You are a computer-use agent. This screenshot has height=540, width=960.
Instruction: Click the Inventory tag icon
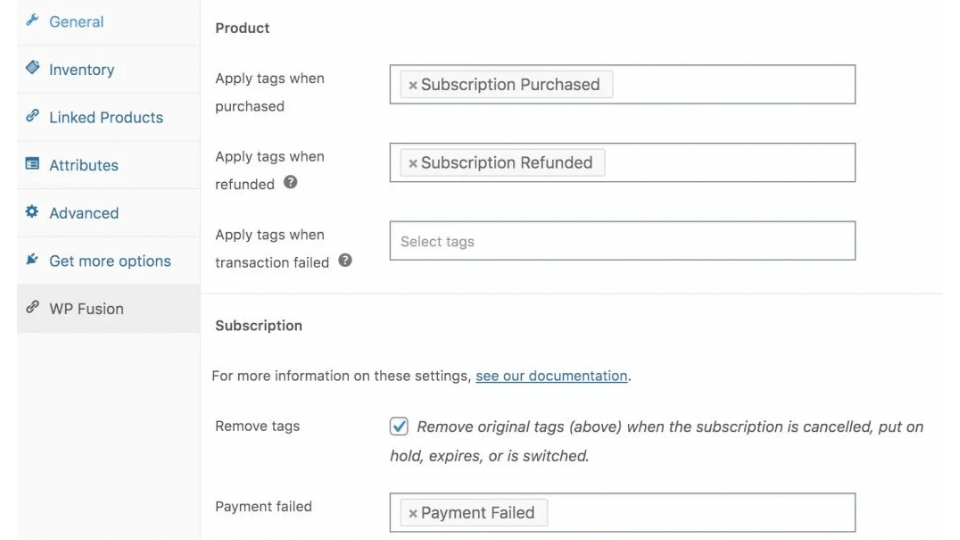pos(32,67)
